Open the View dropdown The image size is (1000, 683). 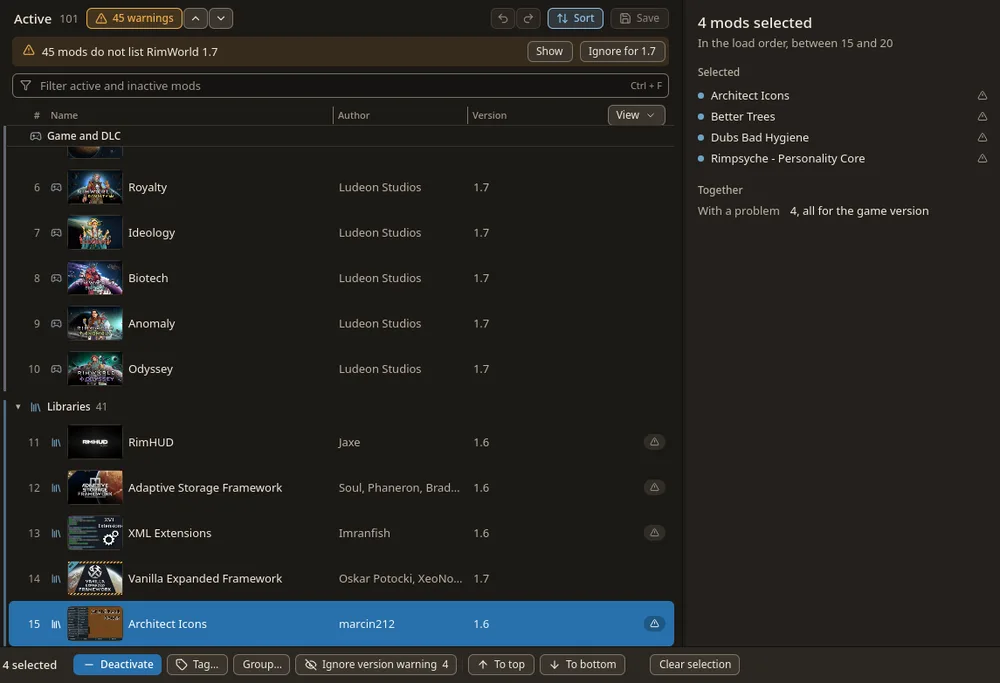636,115
